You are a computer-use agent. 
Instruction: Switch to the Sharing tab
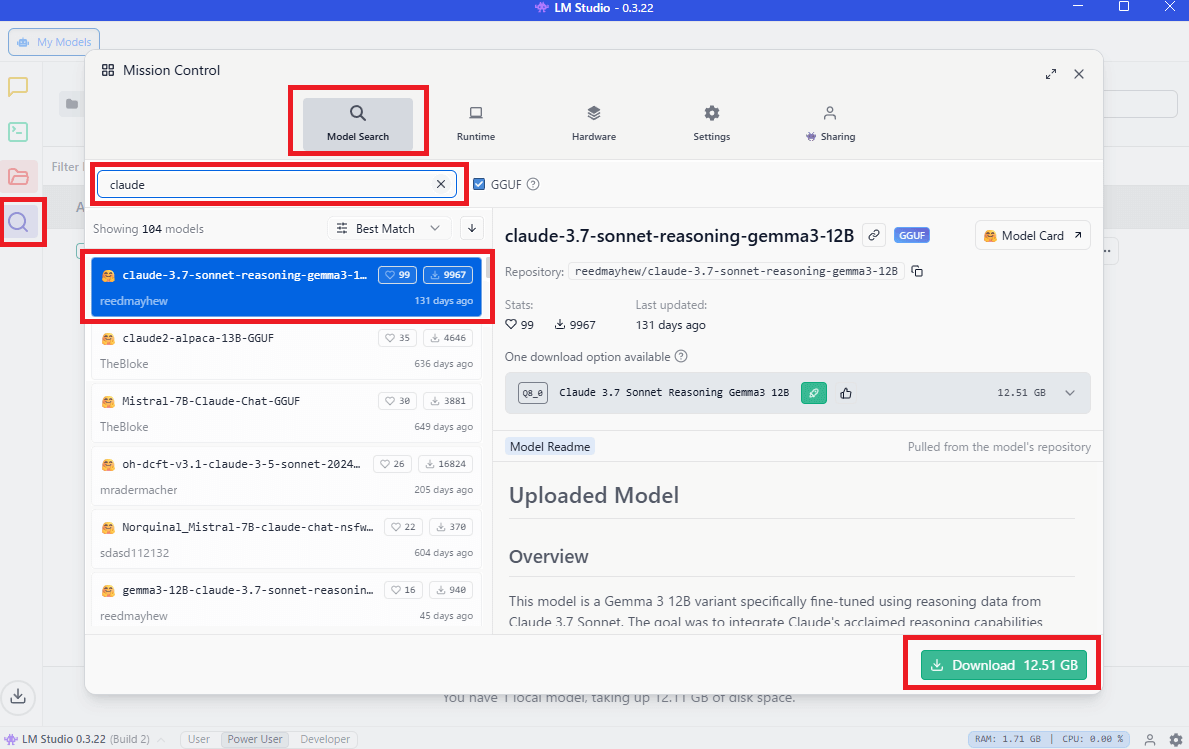830,124
